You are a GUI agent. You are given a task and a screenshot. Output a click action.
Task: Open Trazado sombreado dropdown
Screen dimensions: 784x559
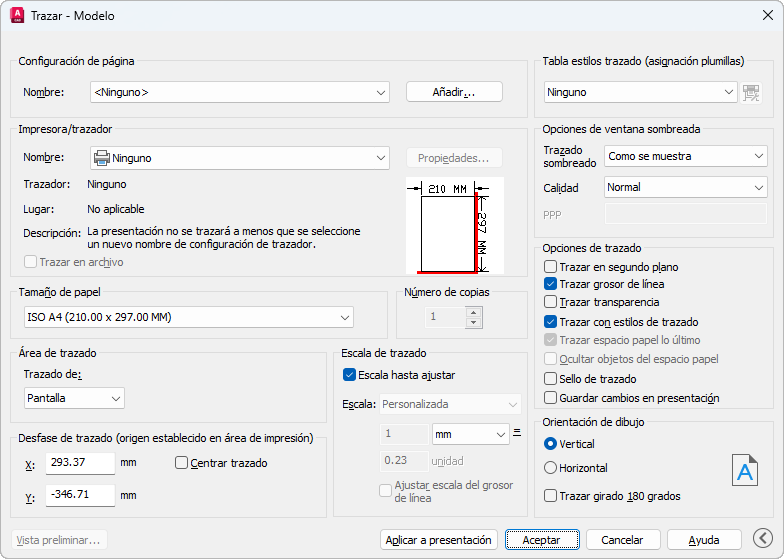click(x=686, y=156)
